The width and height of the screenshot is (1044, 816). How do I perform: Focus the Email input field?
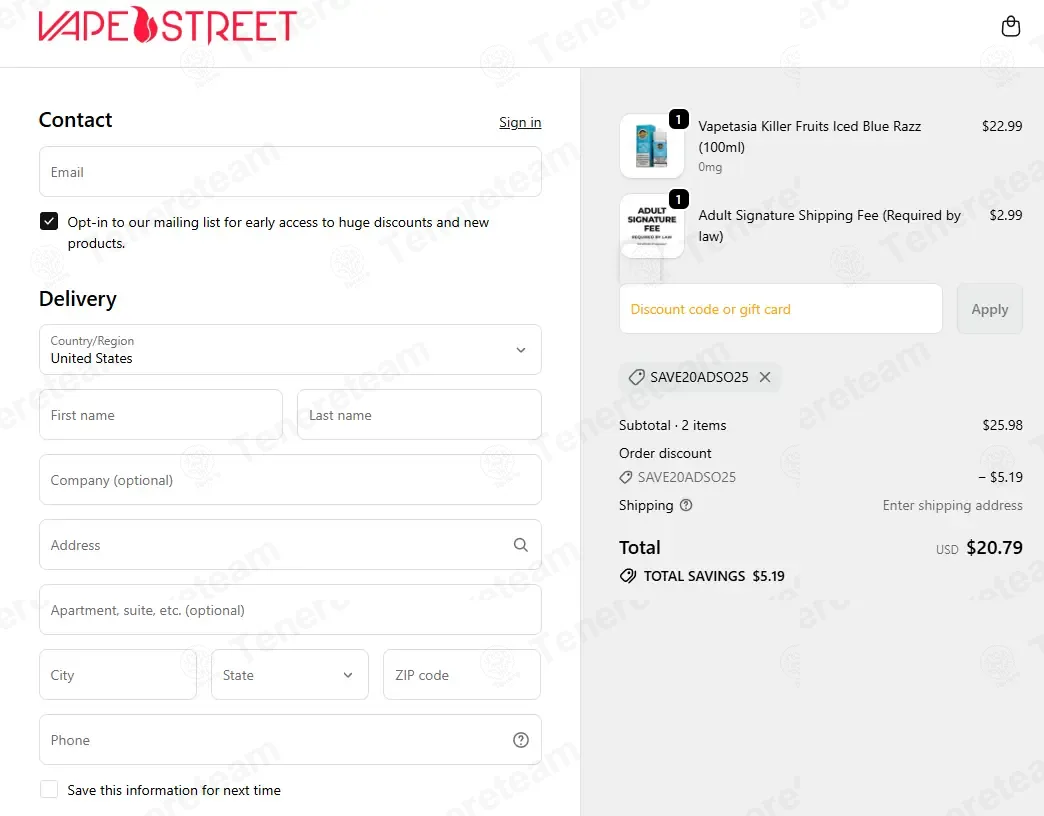pos(290,172)
